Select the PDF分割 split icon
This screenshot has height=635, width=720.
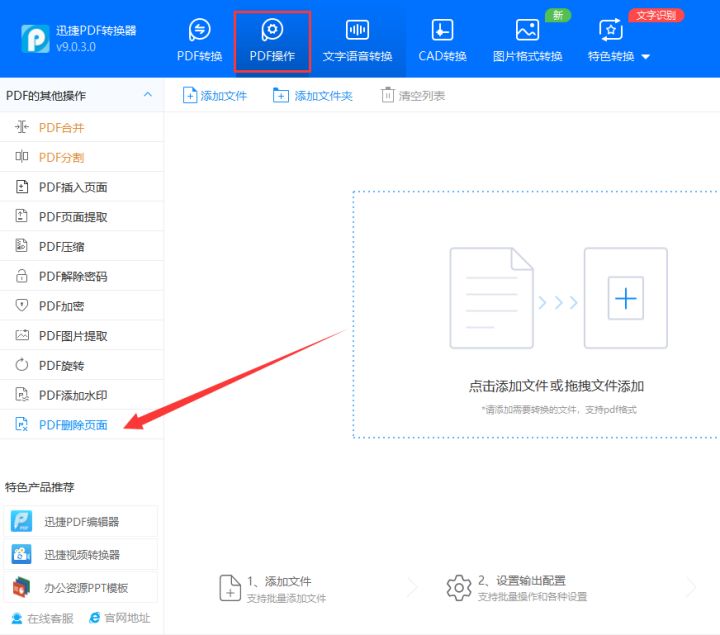click(x=22, y=157)
